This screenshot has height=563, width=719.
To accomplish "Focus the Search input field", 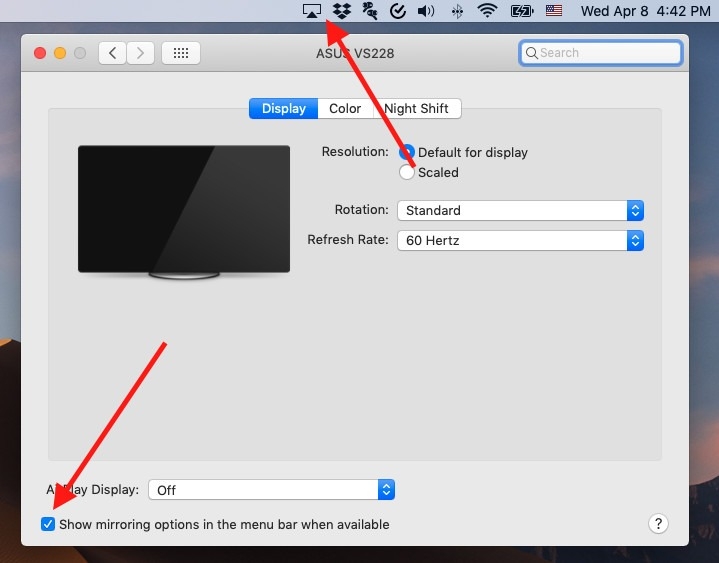I will click(x=601, y=53).
